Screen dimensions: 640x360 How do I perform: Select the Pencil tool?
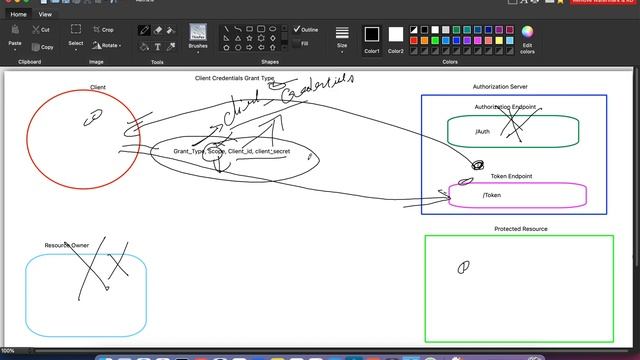click(x=144, y=30)
